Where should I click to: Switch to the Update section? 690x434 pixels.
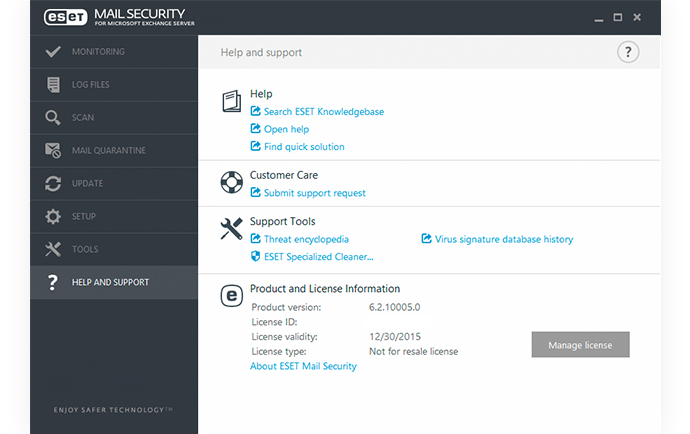tap(114, 184)
